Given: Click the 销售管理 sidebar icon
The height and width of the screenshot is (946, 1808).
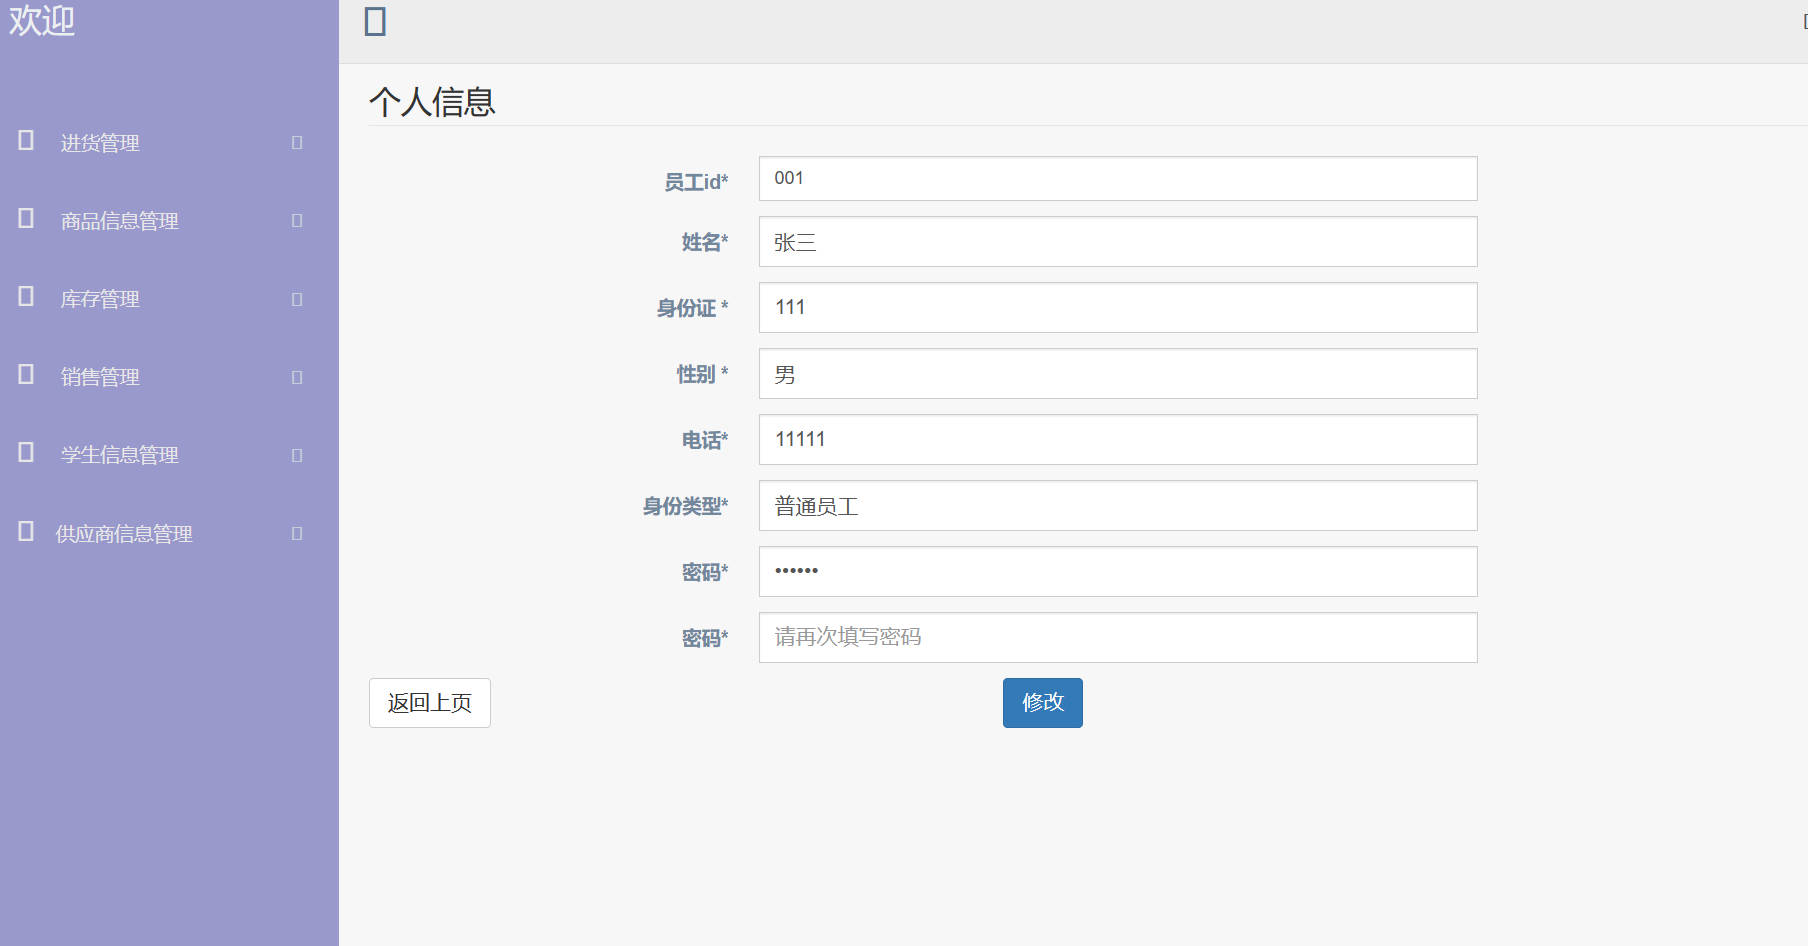Looking at the screenshot, I should click(25, 375).
